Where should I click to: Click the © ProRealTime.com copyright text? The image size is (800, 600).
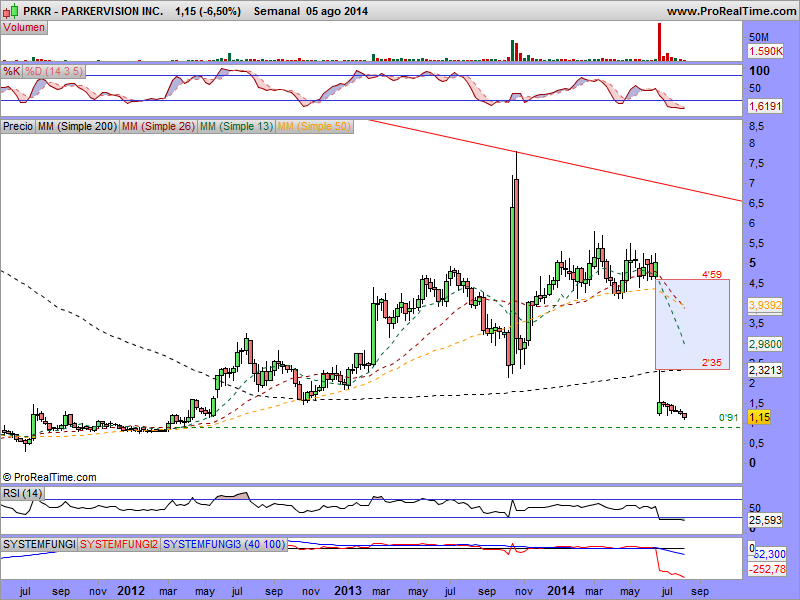[49, 477]
